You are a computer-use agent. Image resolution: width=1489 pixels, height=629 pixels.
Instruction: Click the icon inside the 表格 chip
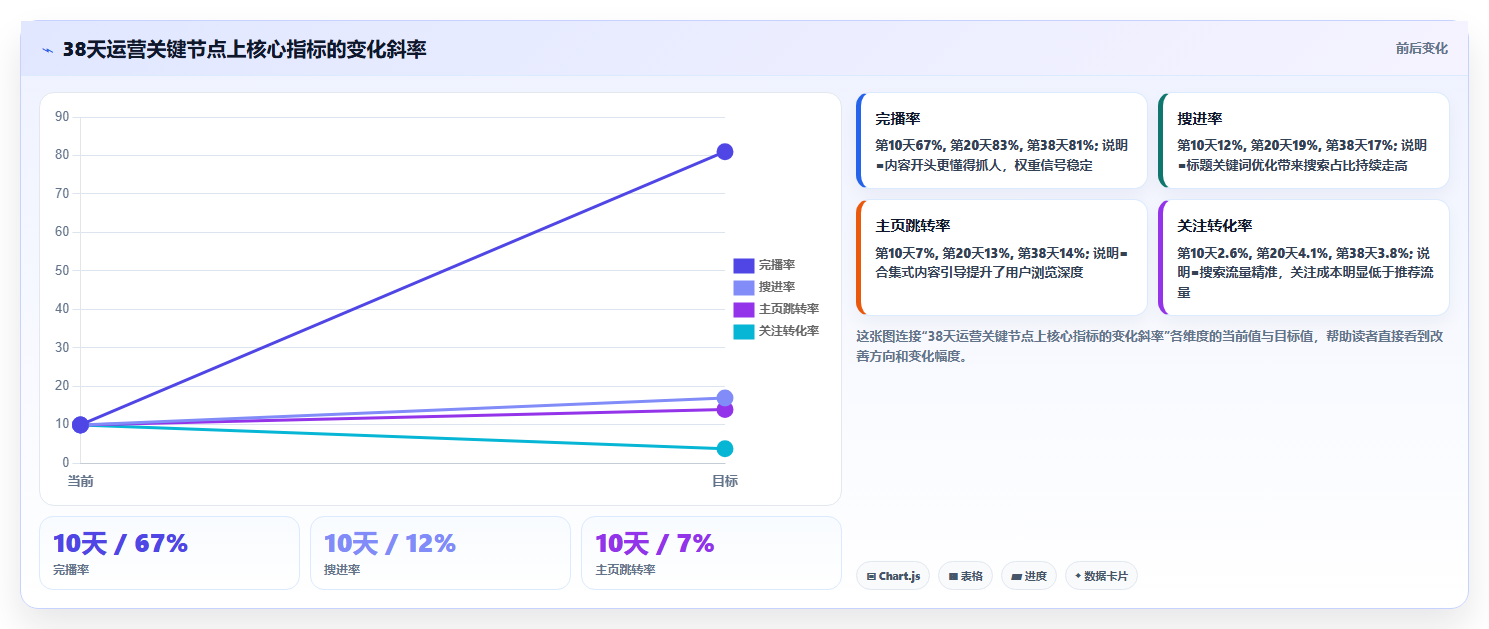coord(953,577)
